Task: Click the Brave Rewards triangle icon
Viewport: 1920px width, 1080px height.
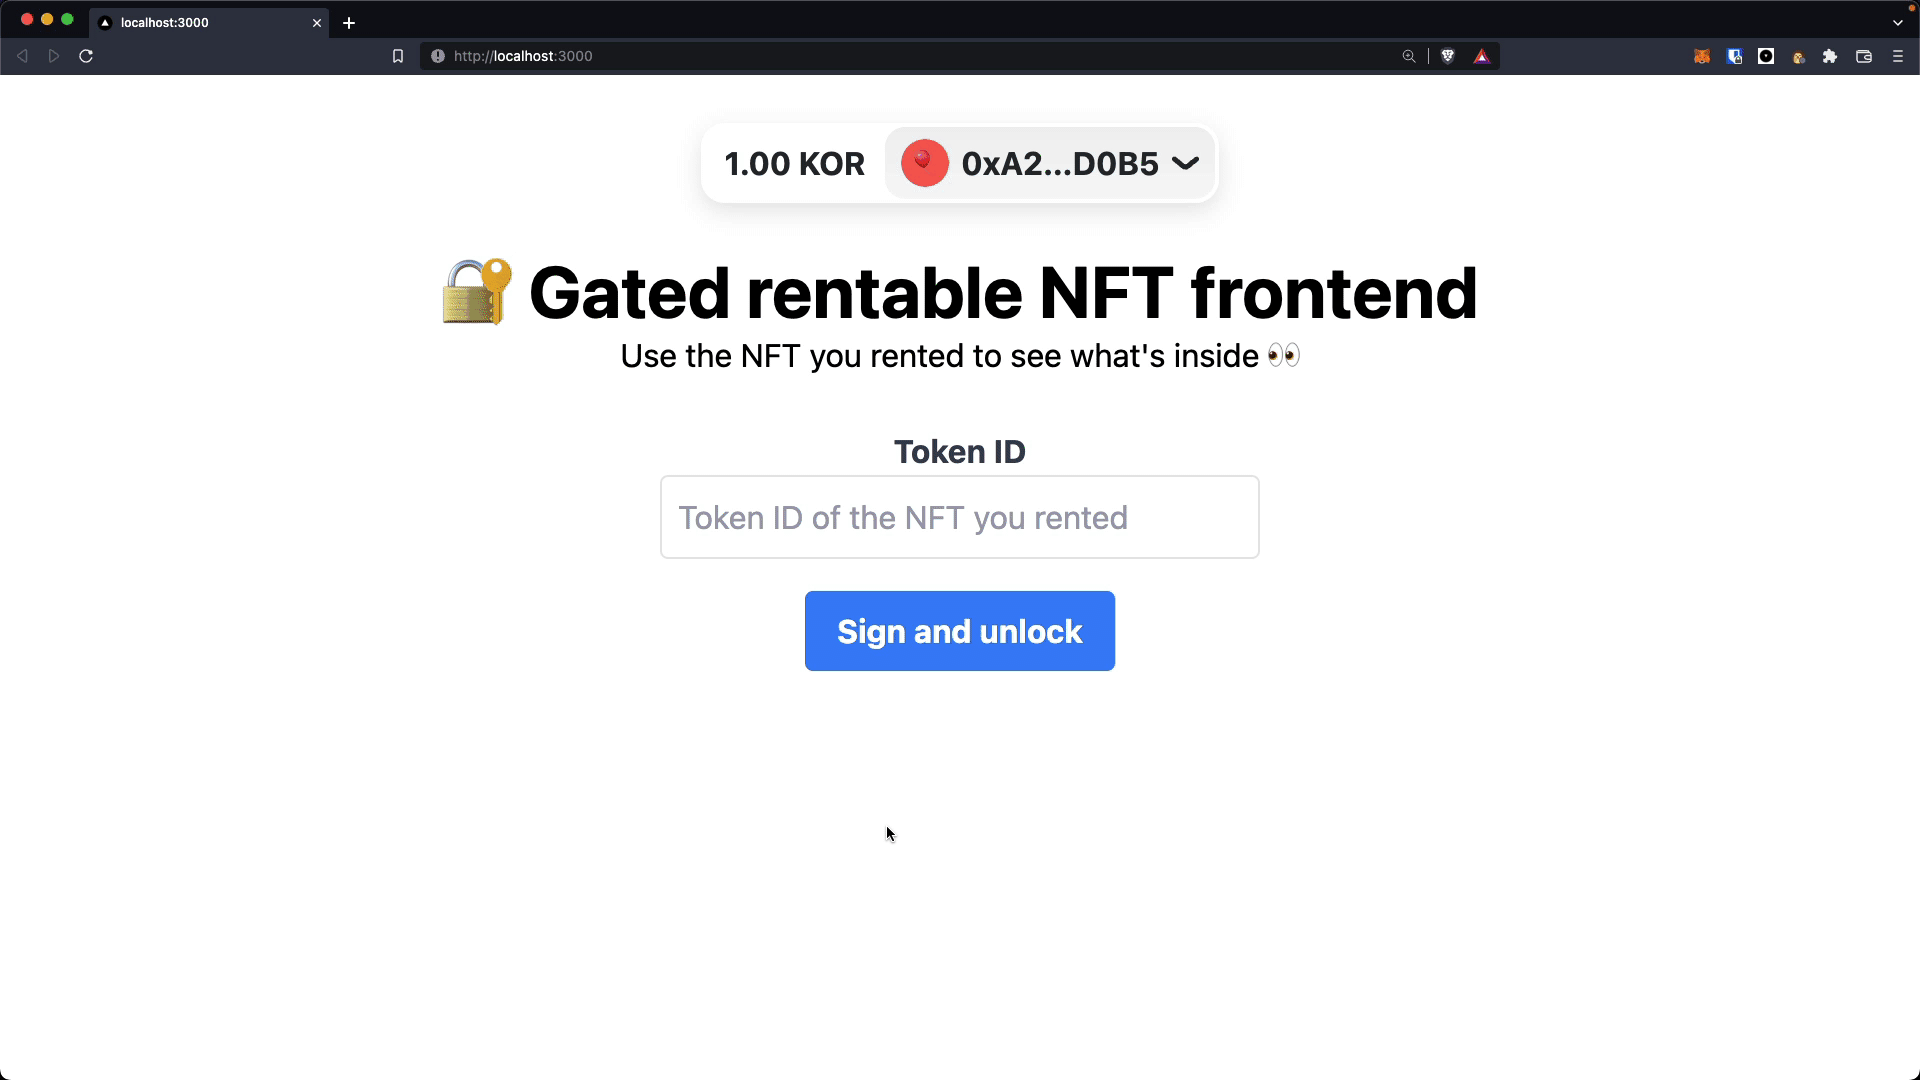Action: (x=1482, y=57)
